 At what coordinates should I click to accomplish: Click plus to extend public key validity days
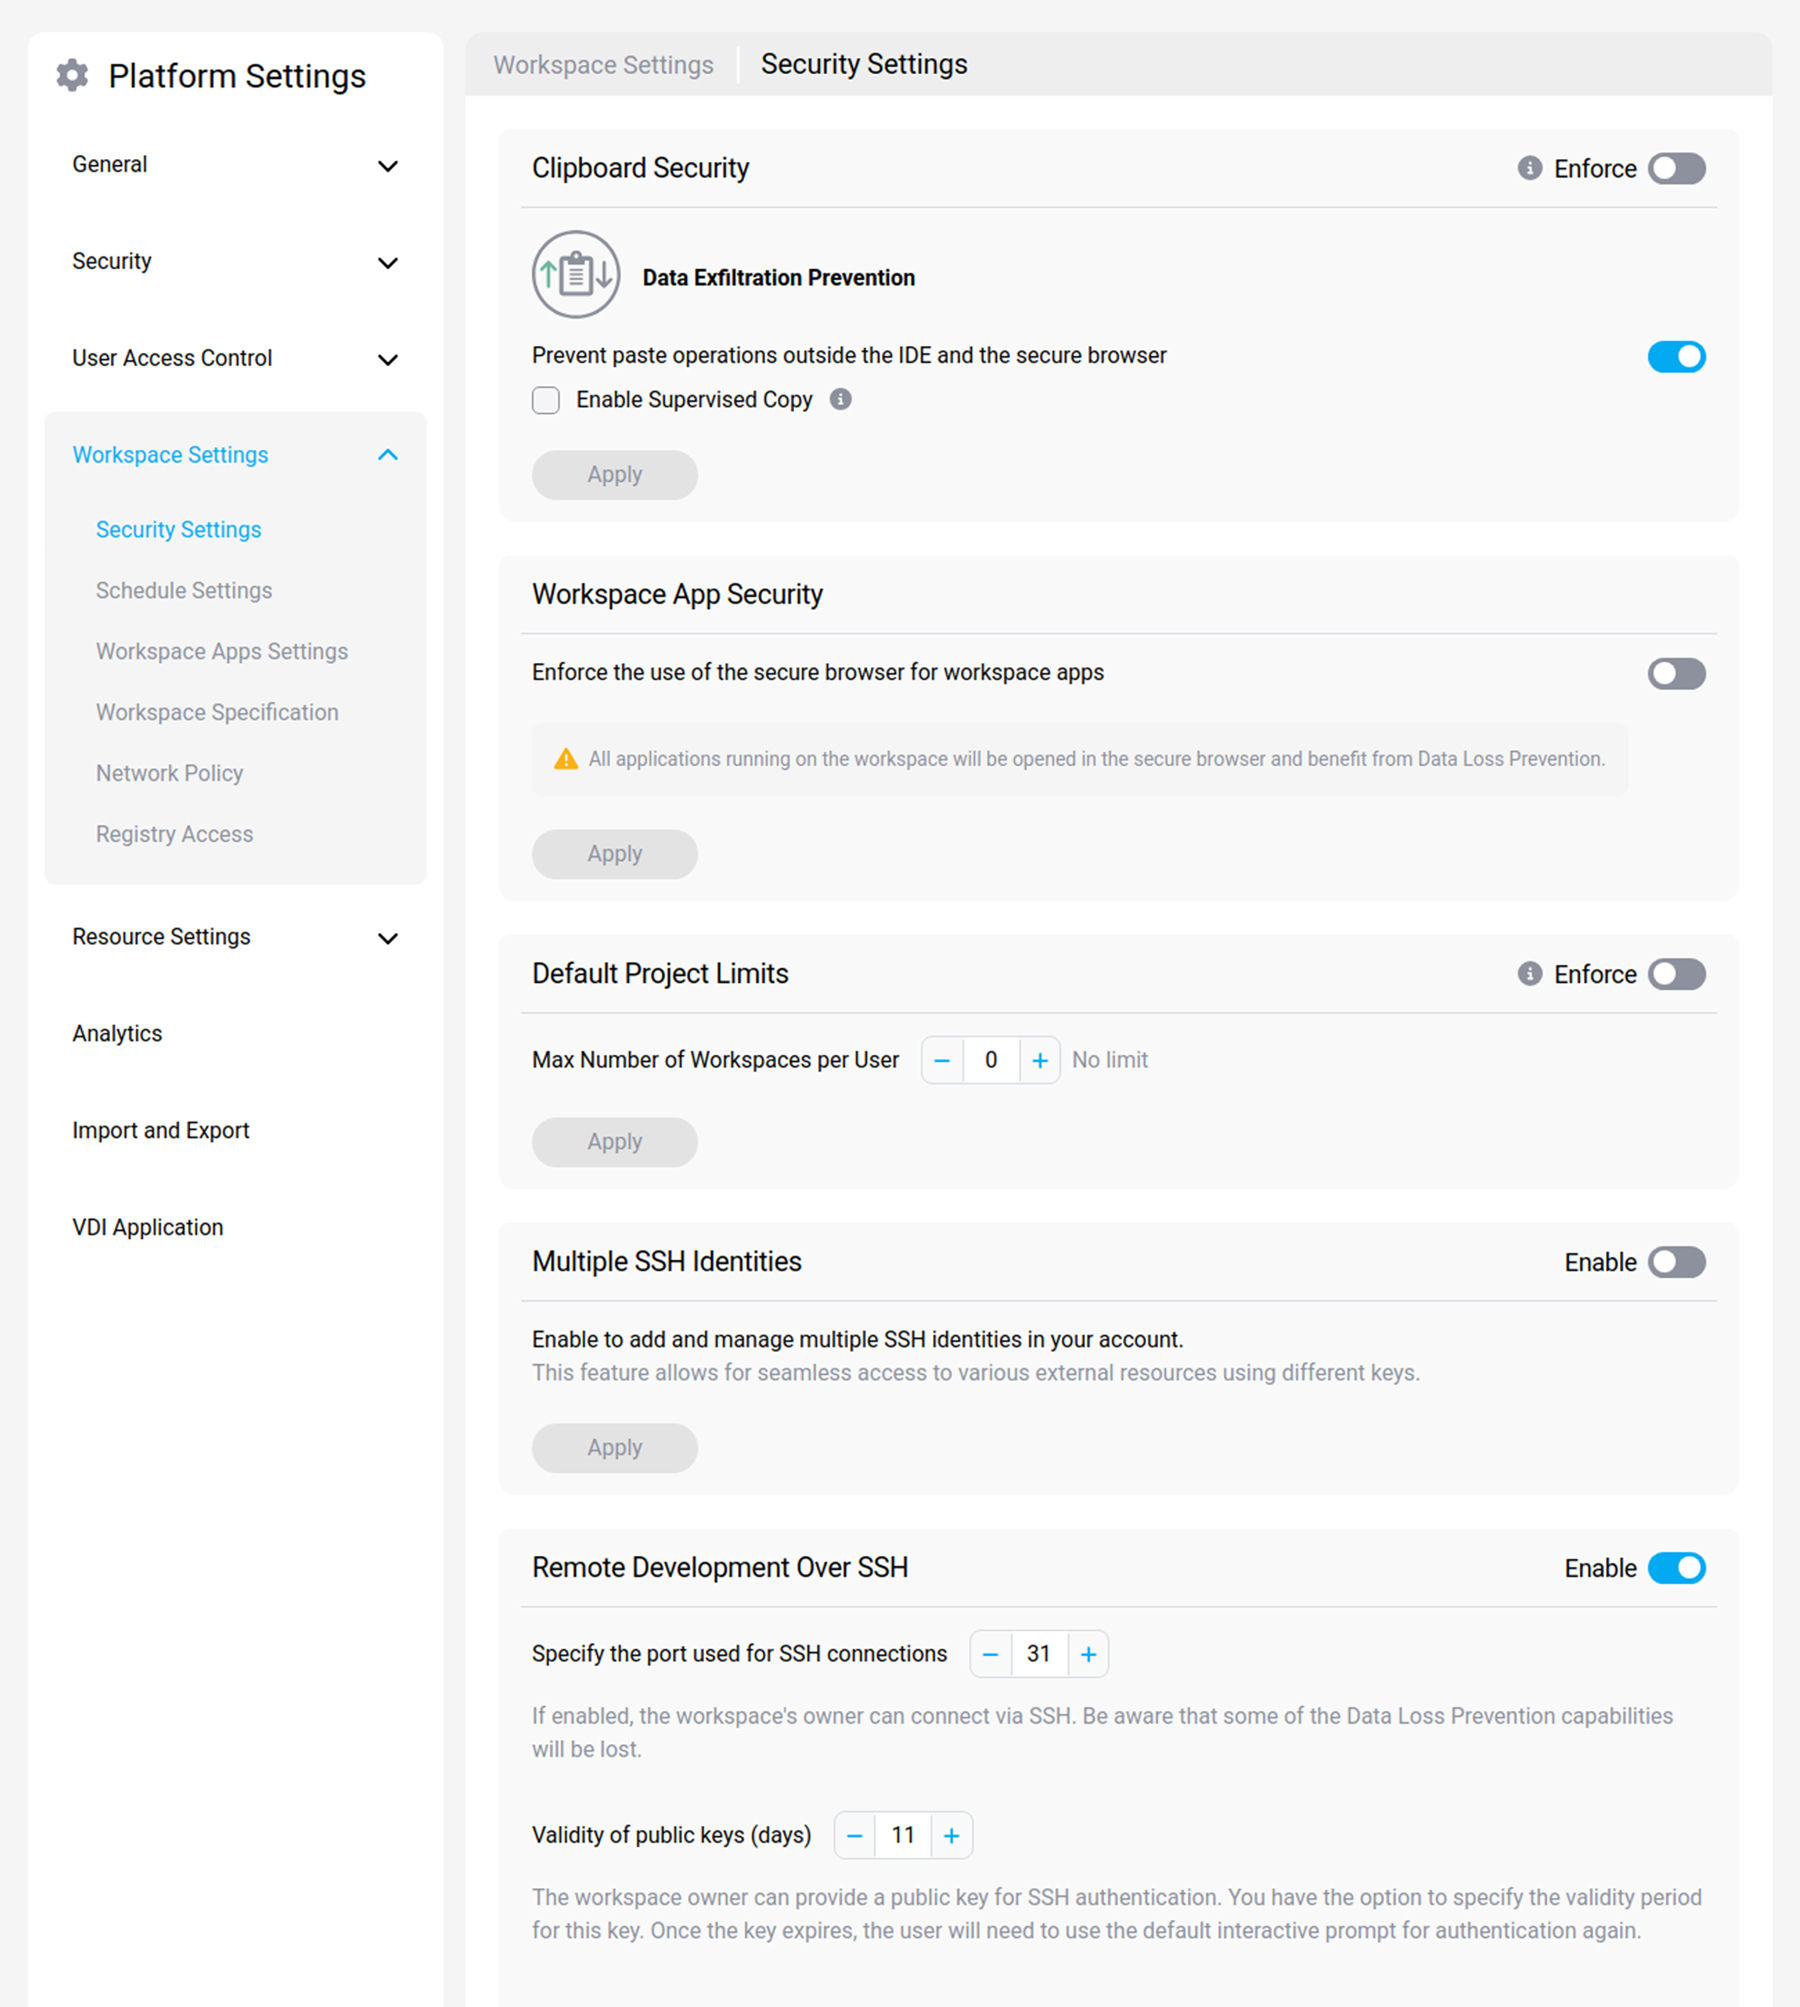(951, 1835)
